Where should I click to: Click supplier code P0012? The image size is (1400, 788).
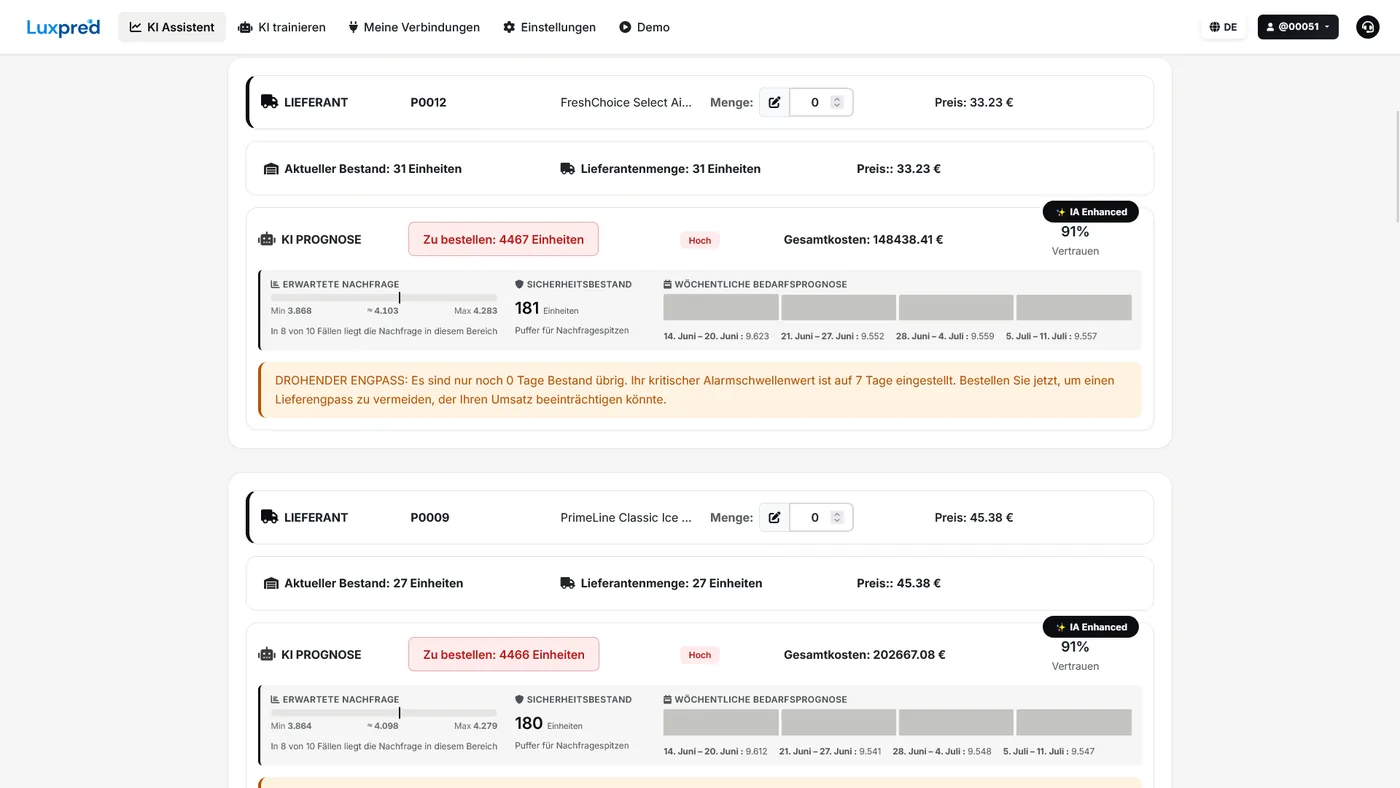(429, 102)
